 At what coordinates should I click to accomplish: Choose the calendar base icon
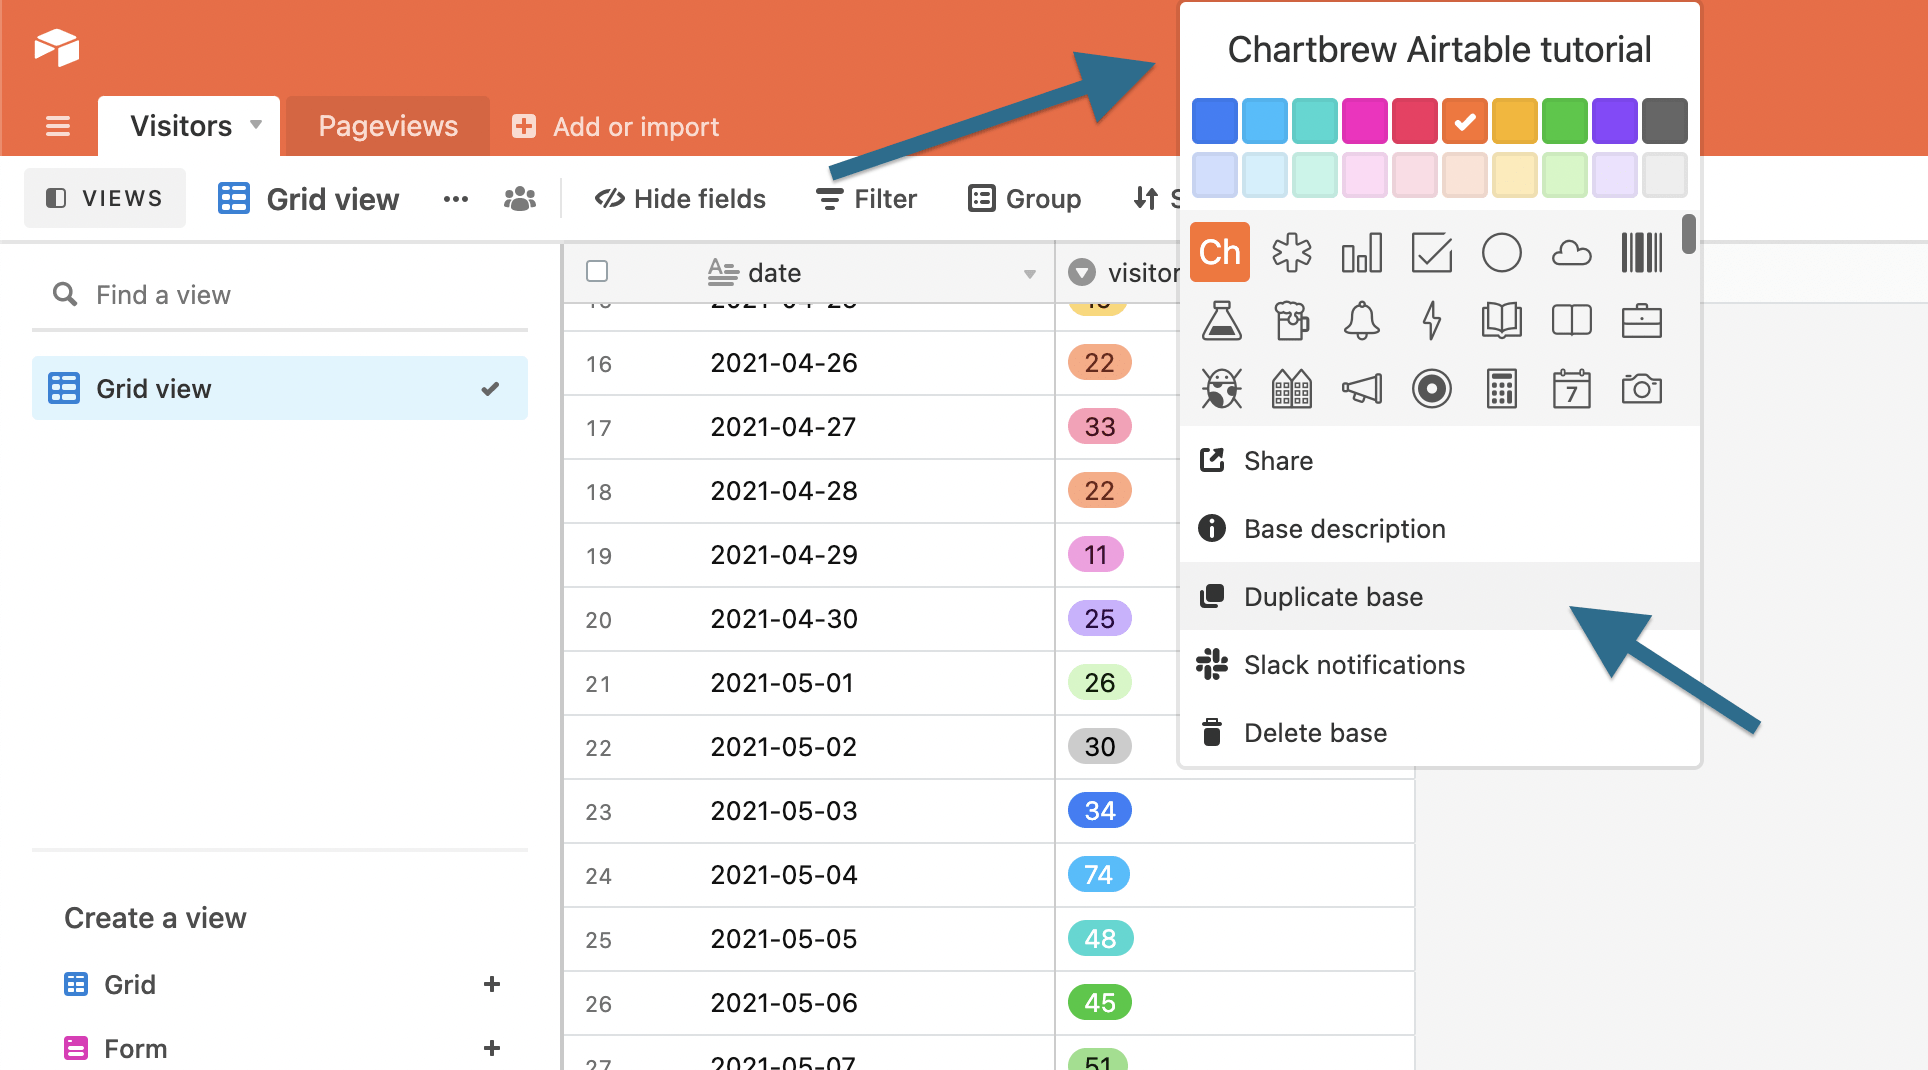(1572, 389)
